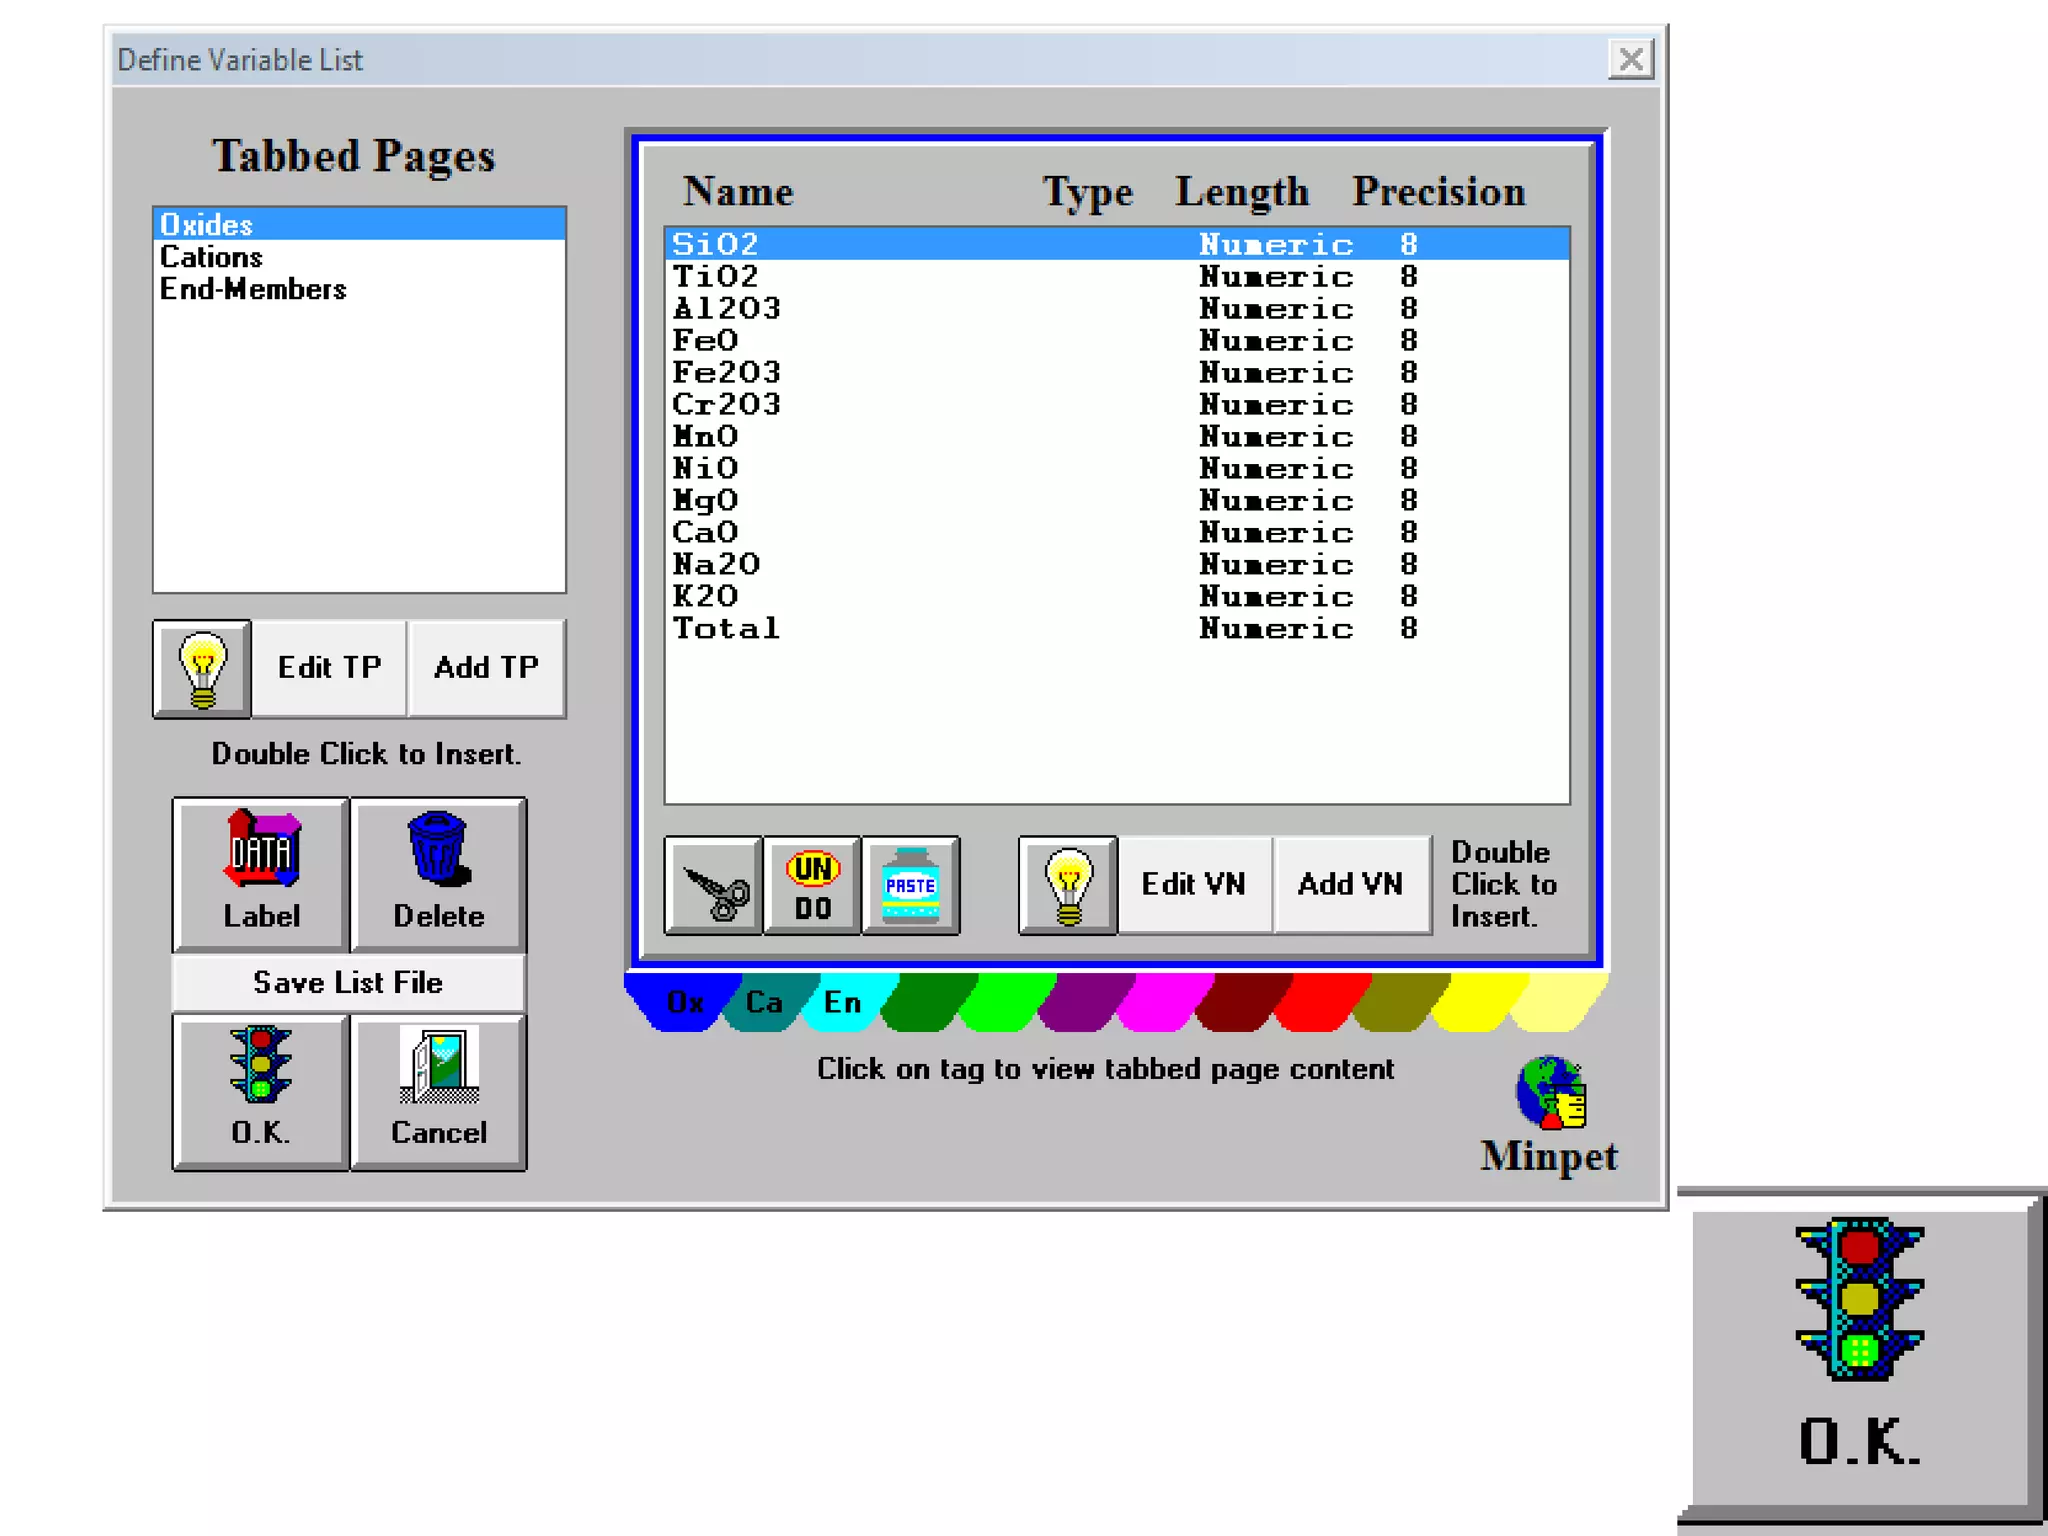Select End-Members in Tabbed Pages list
The width and height of the screenshot is (2048, 1536).
[x=253, y=289]
